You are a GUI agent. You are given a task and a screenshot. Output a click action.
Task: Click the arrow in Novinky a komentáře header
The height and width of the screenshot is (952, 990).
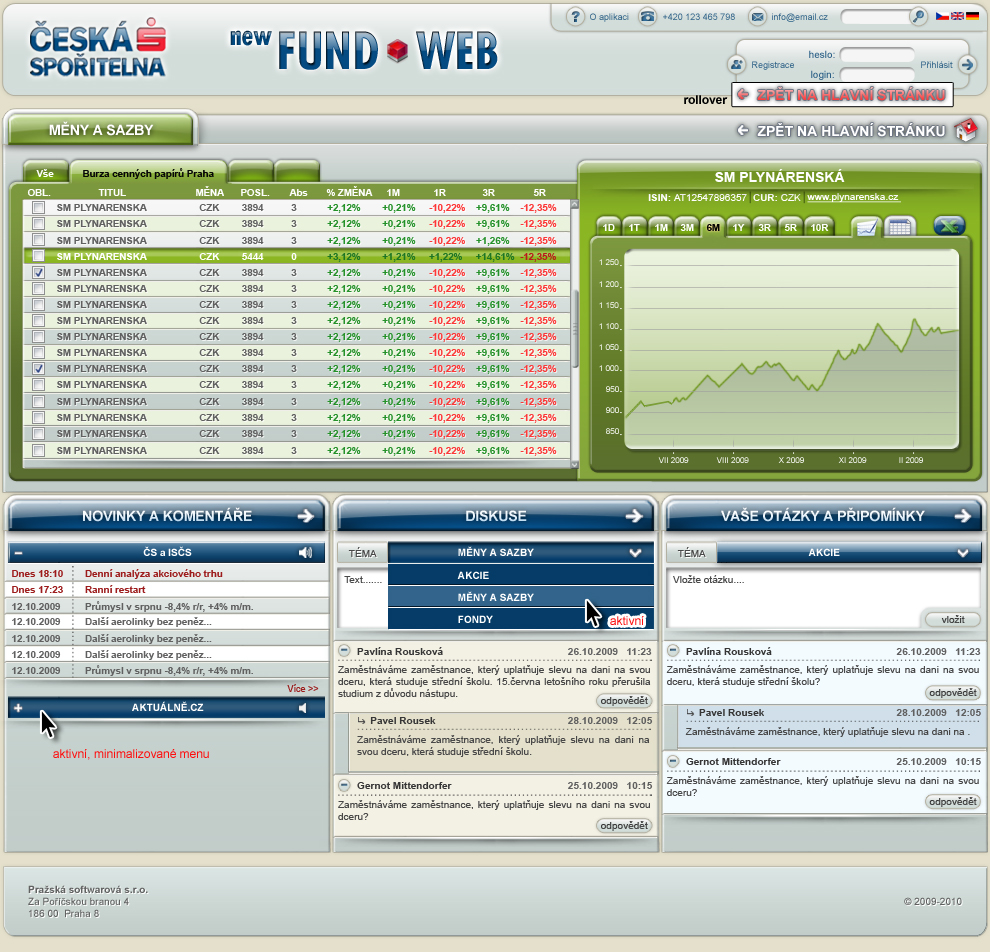[306, 516]
